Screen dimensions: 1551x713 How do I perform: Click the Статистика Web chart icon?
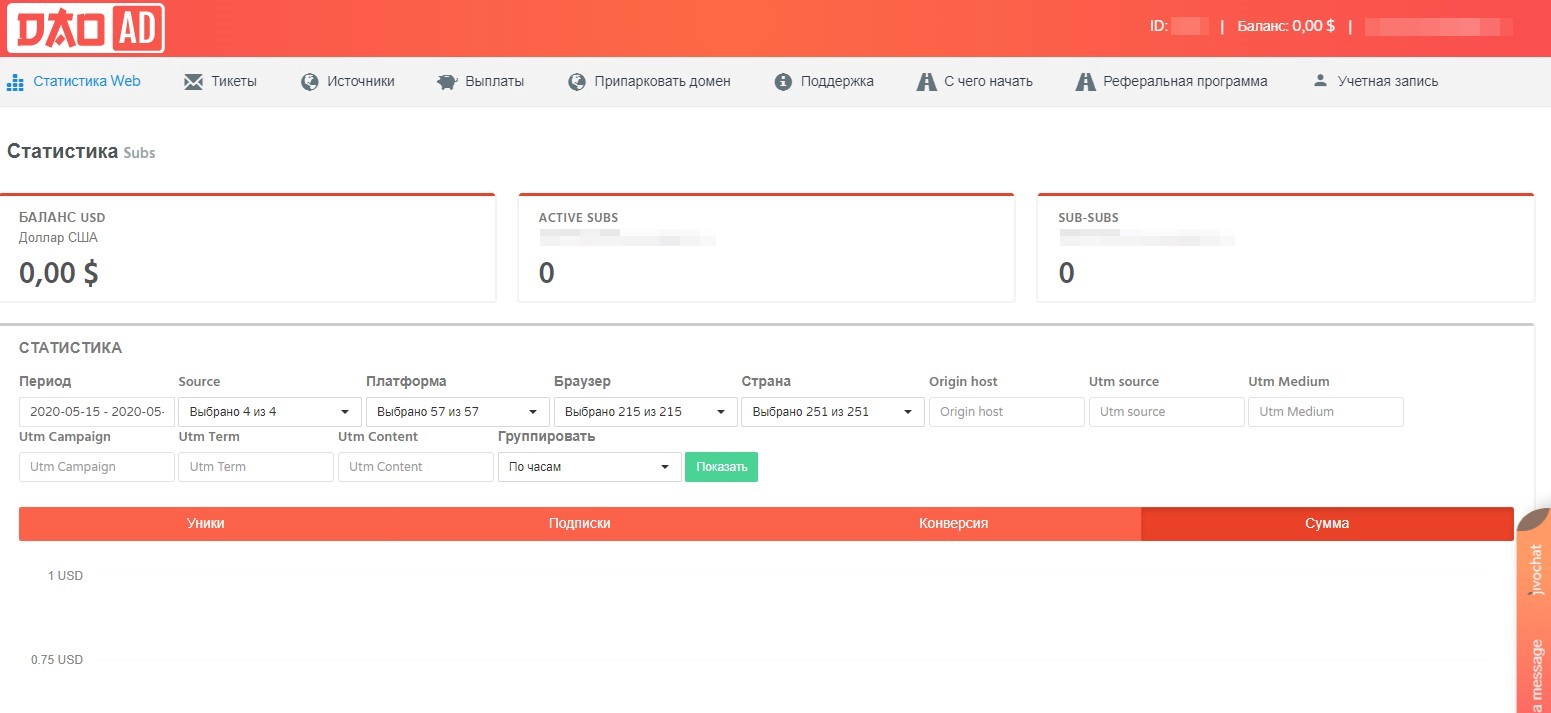pyautogui.click(x=15, y=82)
